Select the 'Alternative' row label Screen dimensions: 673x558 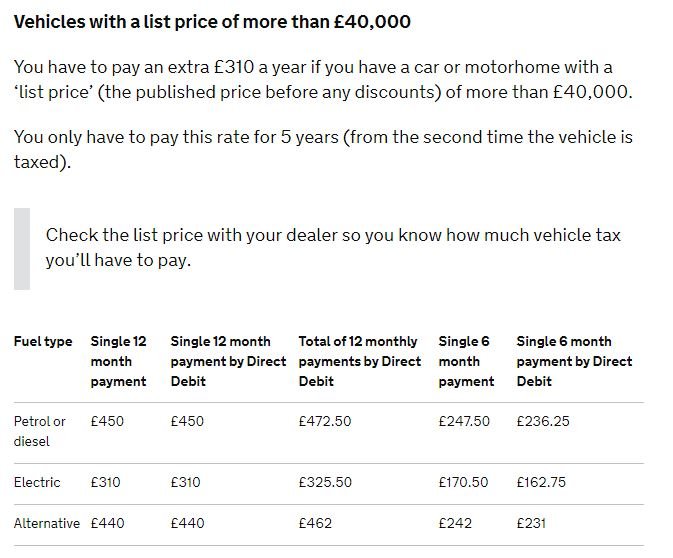click(47, 524)
